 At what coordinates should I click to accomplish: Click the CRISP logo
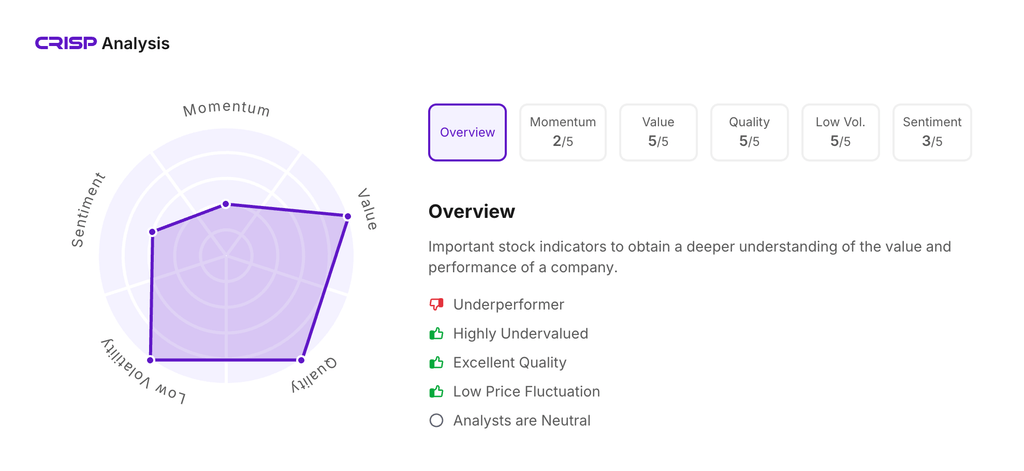66,43
